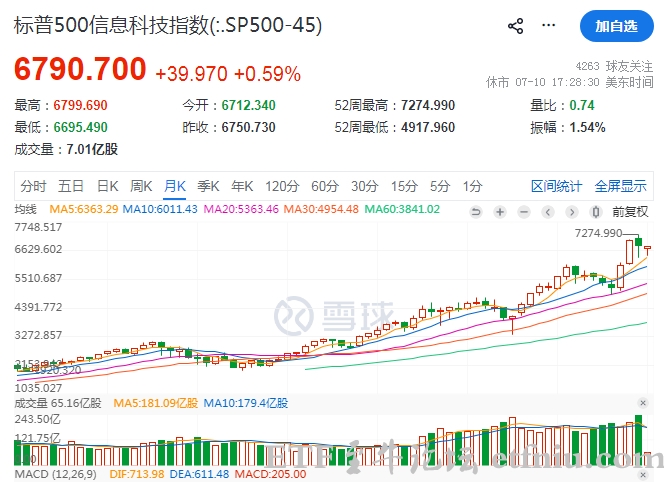Click the candlestick style icon
Screen dimensions: 669x482
tap(596, 212)
